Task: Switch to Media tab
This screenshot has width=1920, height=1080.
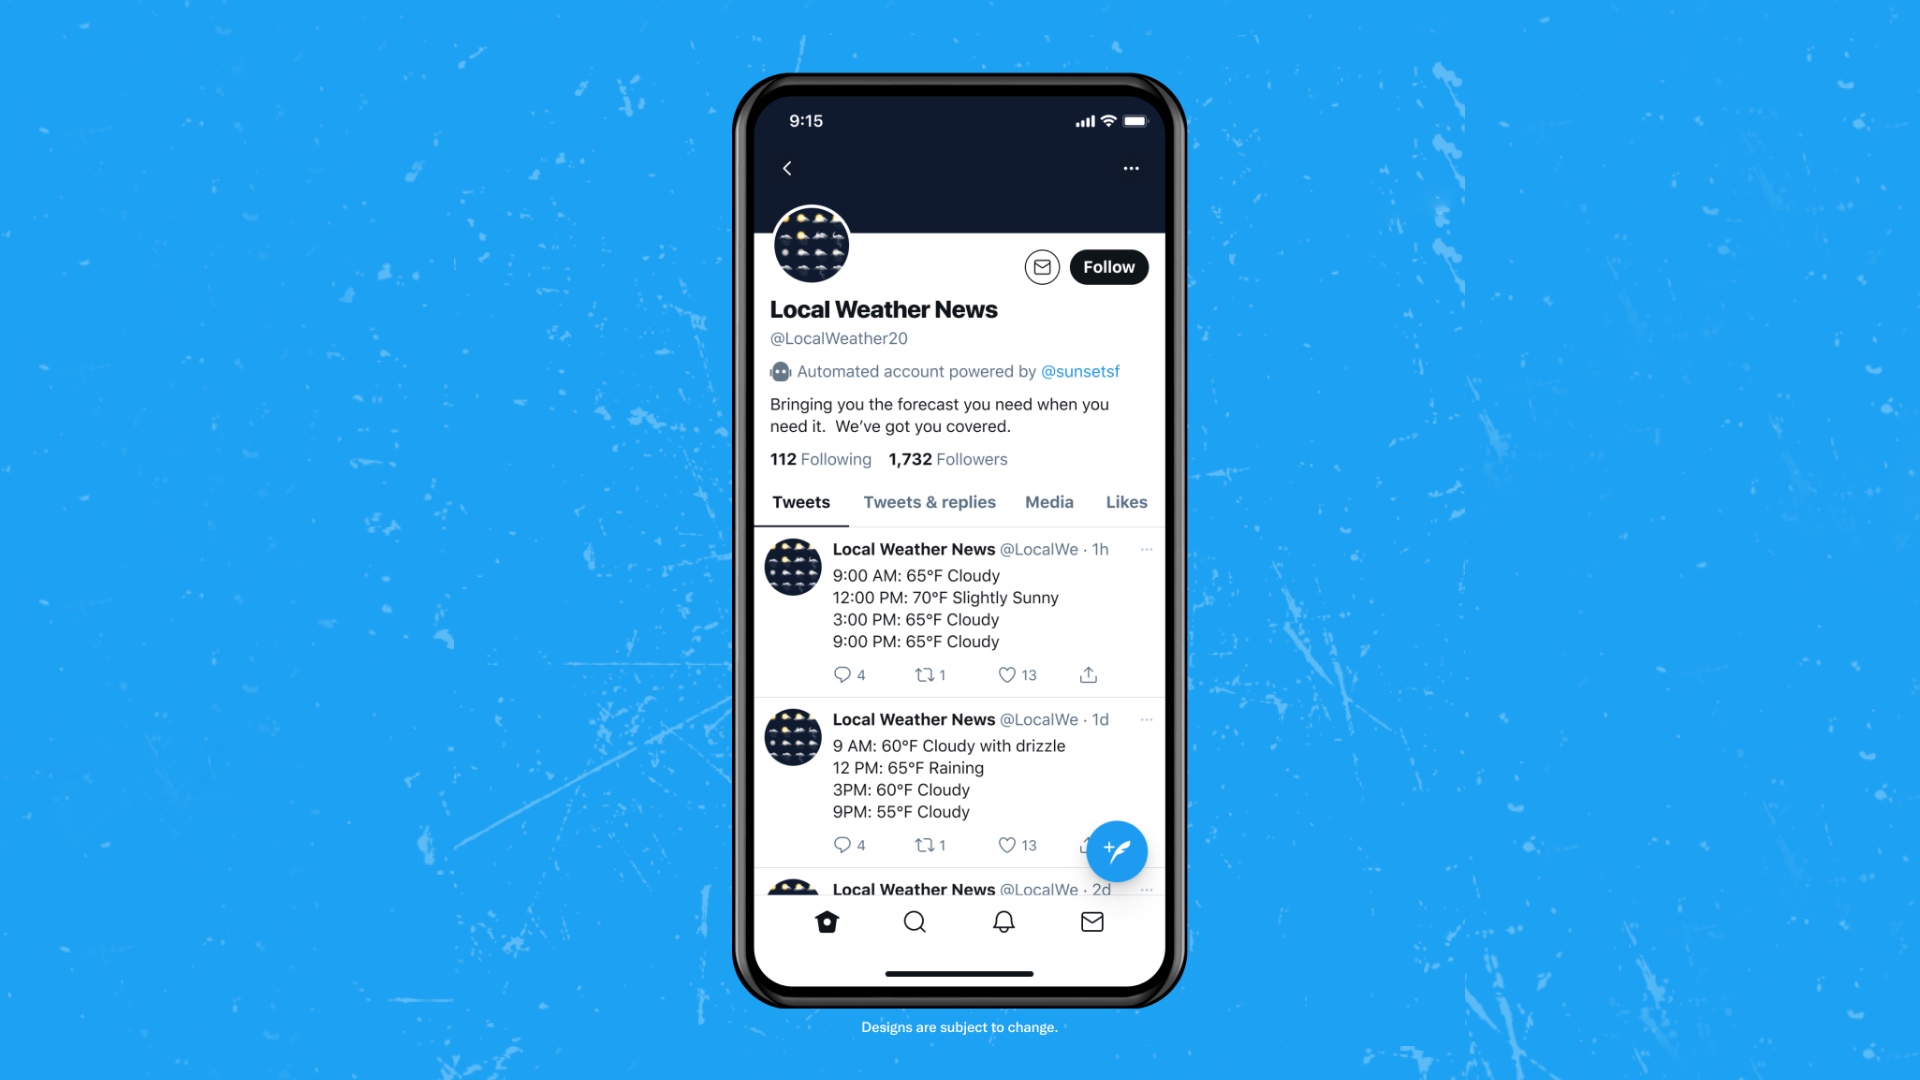Action: point(1050,502)
